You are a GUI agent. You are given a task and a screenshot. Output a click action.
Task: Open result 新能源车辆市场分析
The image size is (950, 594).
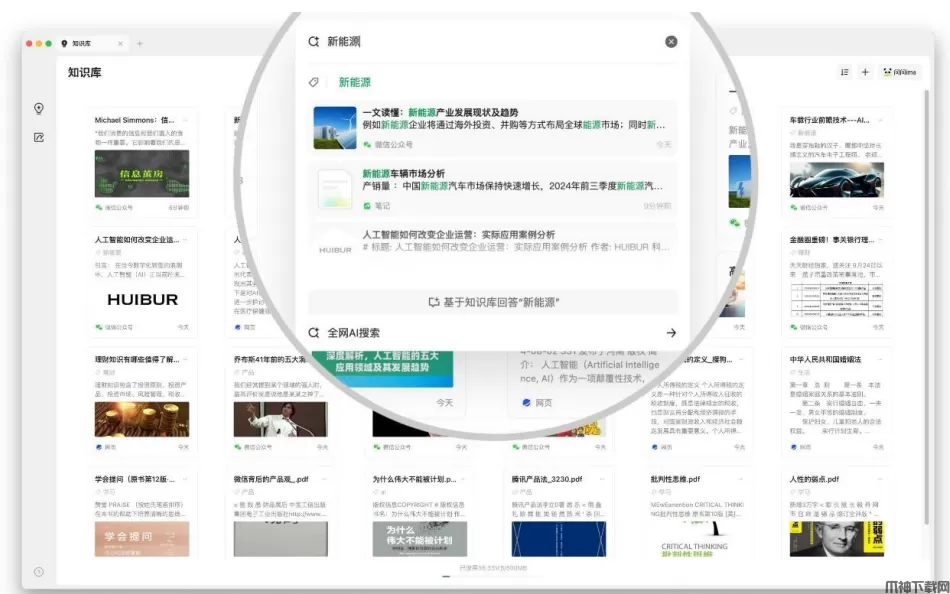click(x=493, y=189)
